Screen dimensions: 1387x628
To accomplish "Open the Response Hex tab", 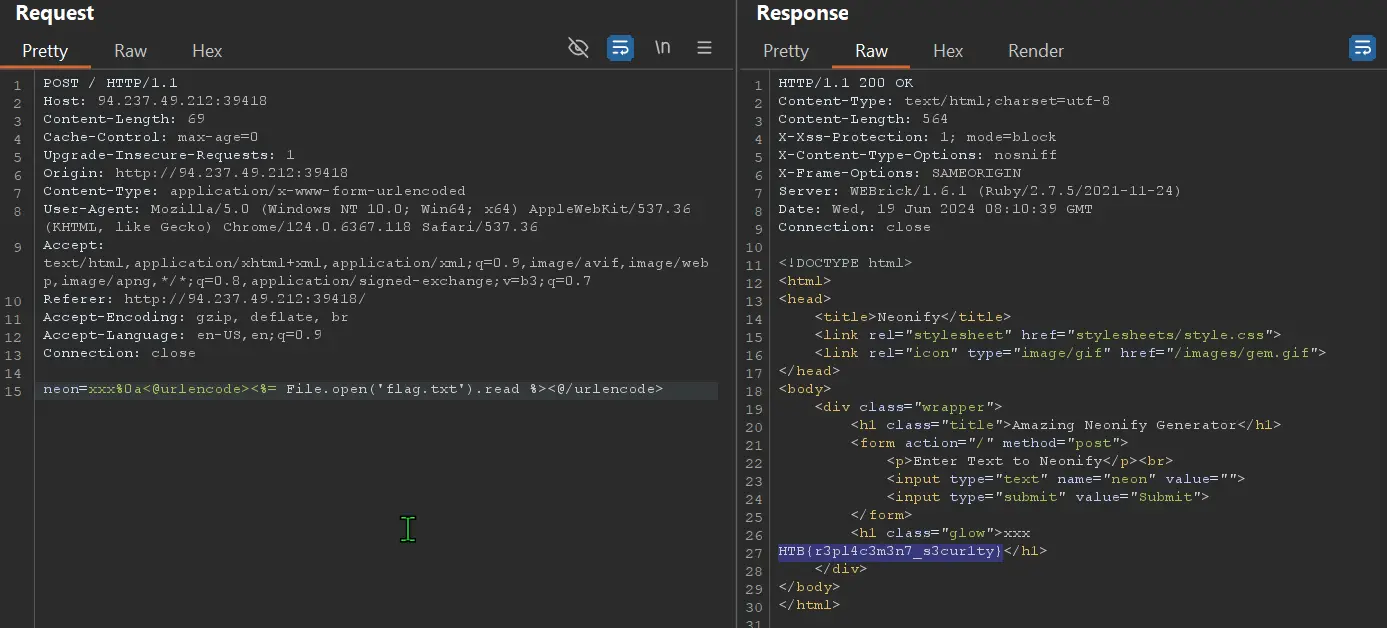I will tap(948, 51).
